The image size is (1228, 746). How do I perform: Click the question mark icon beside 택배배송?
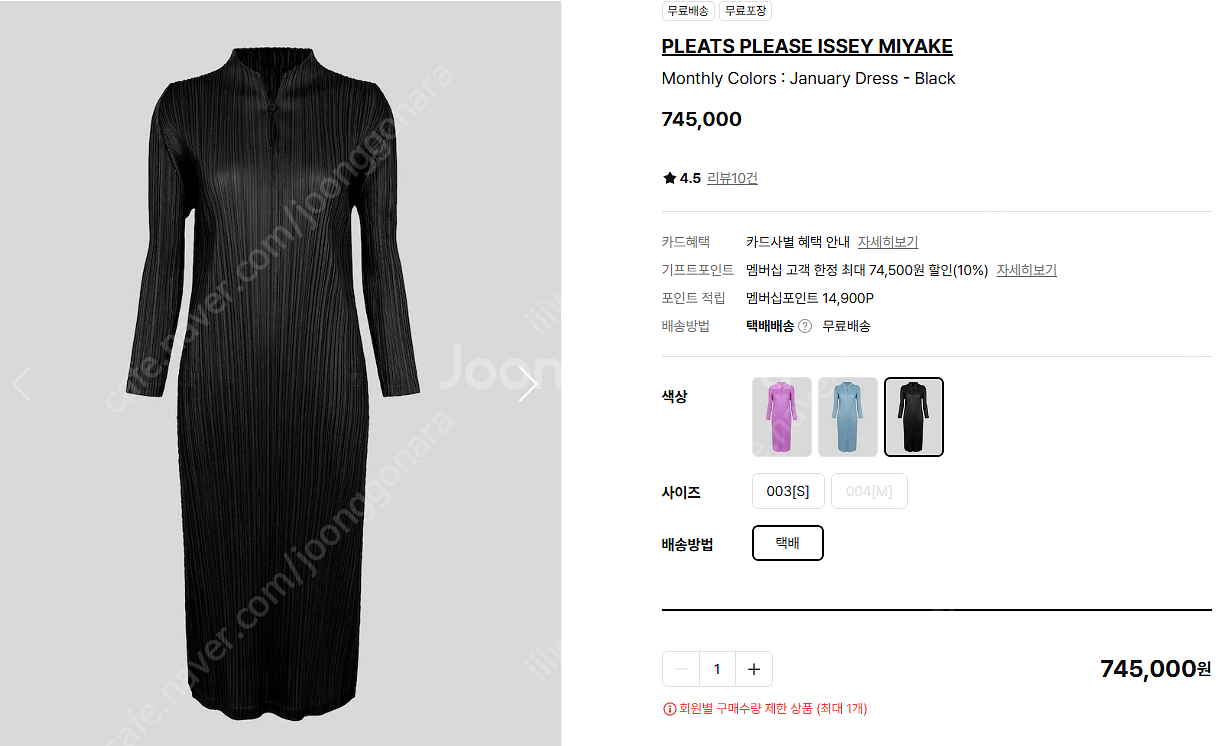(x=805, y=326)
